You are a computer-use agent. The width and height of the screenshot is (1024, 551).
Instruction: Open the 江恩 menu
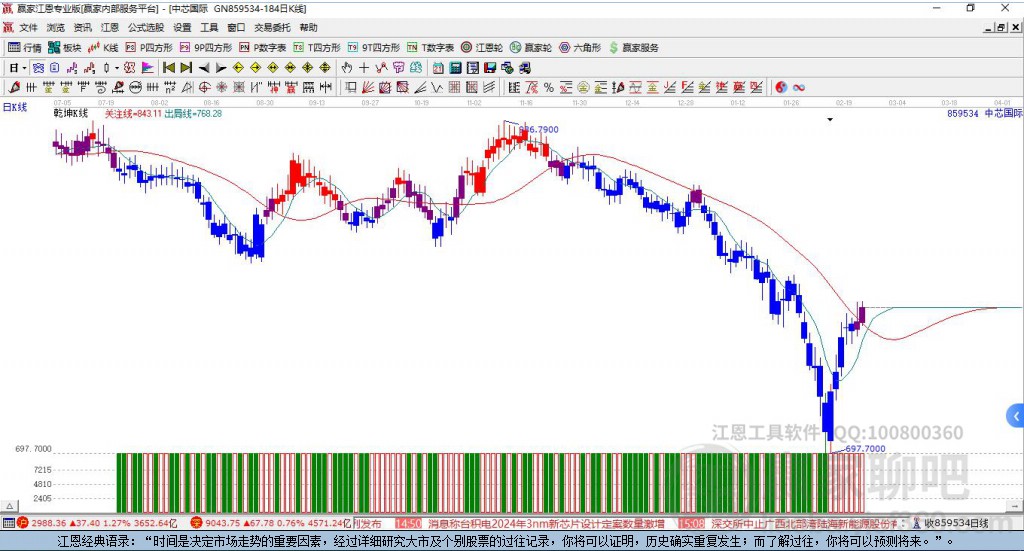pos(110,27)
